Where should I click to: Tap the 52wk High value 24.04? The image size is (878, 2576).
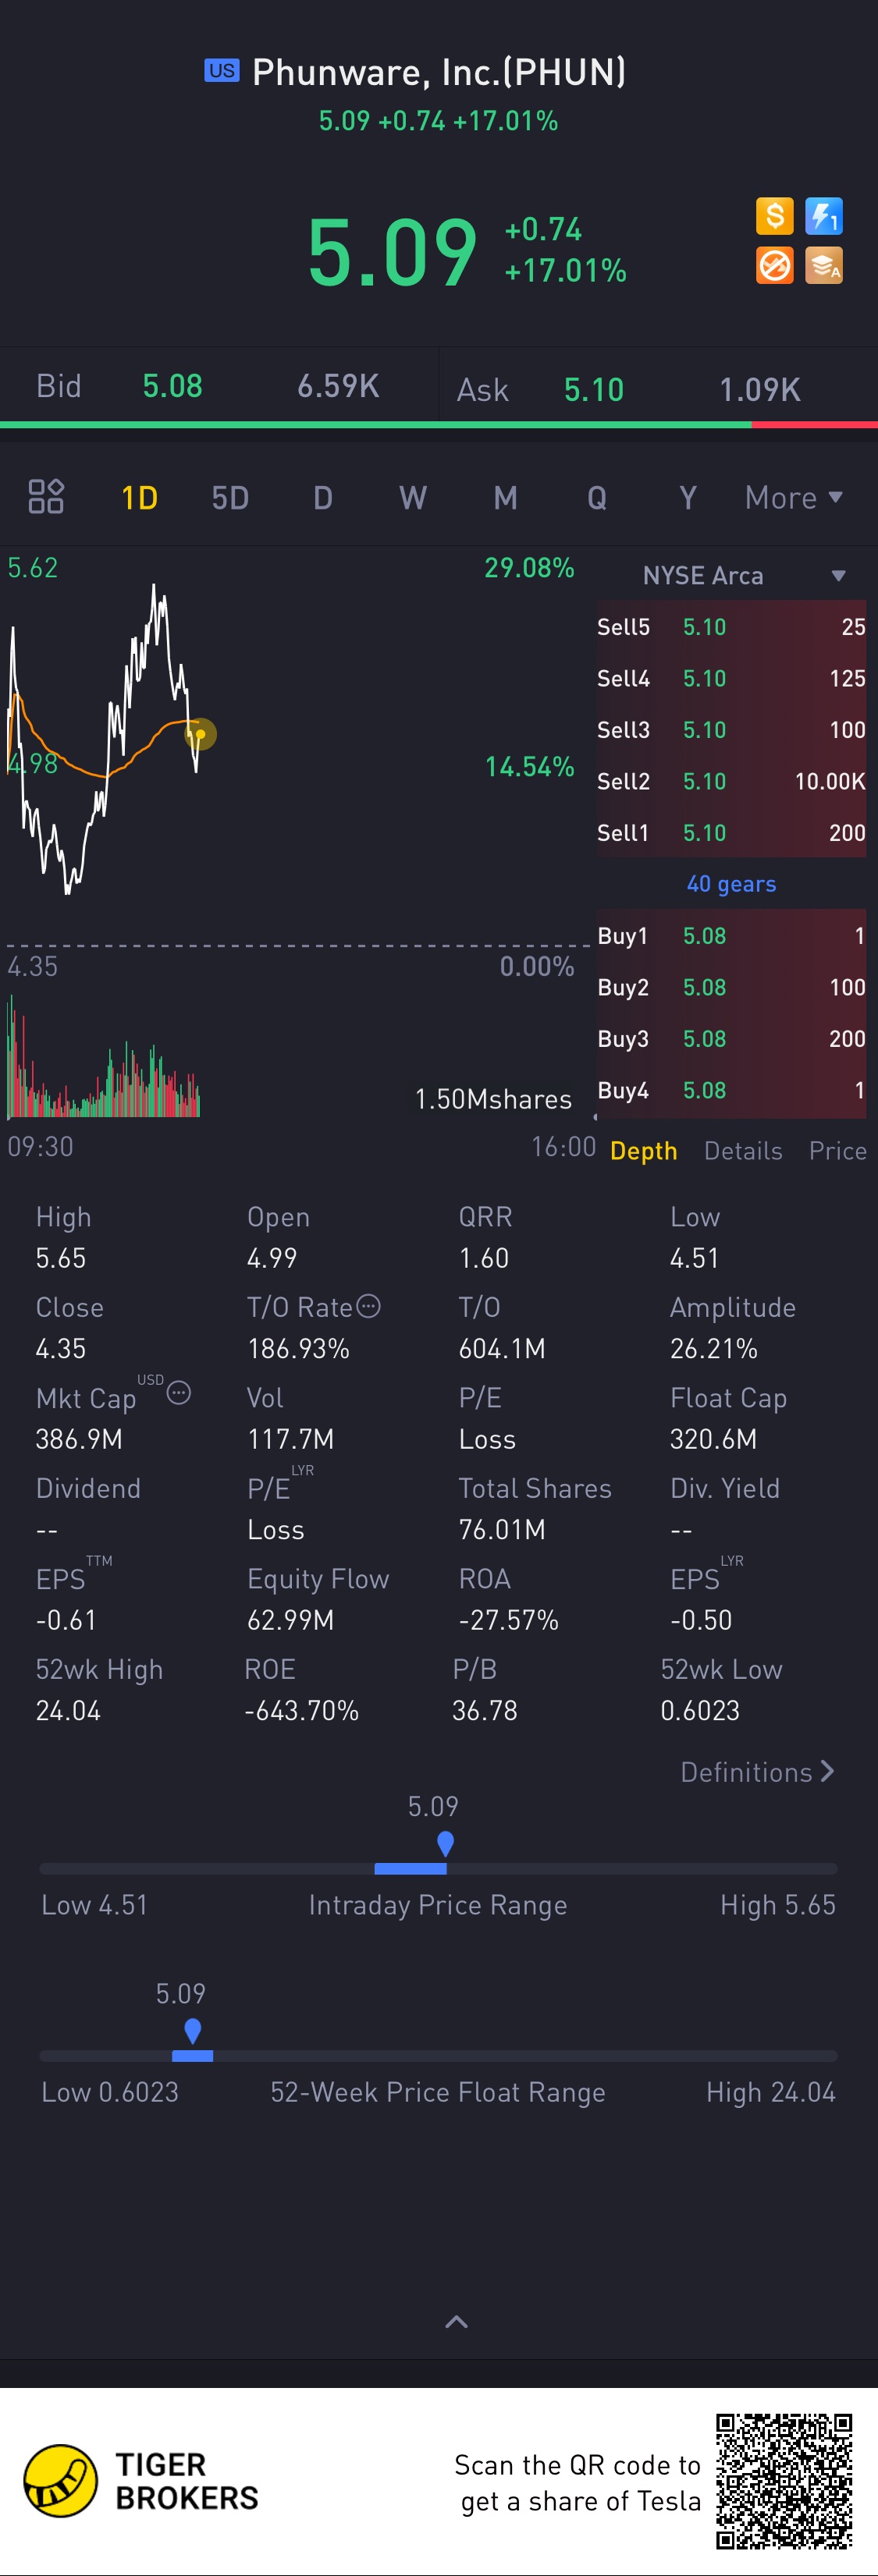(68, 1711)
